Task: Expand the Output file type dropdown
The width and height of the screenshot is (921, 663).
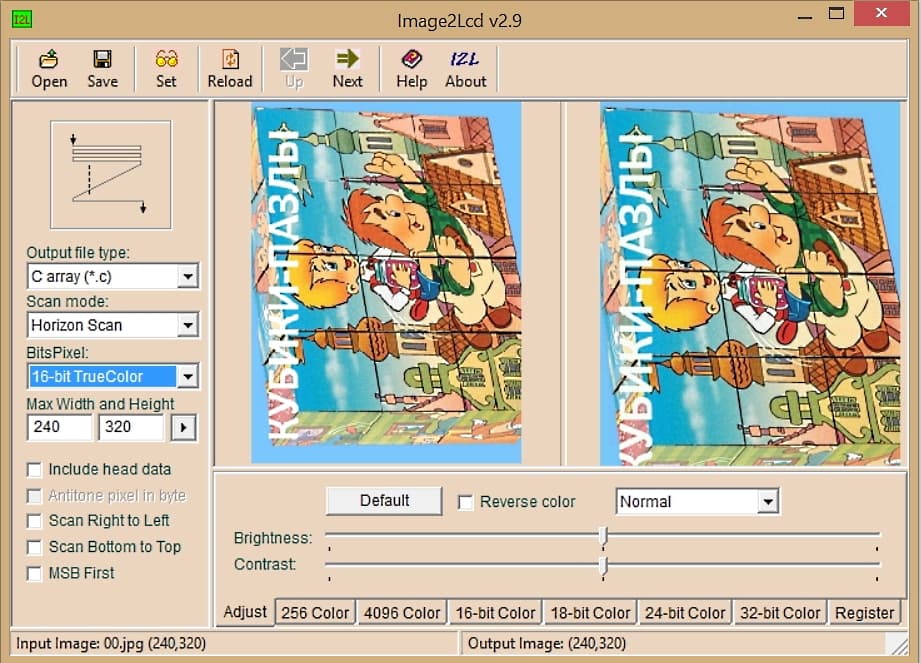Action: pos(187,276)
